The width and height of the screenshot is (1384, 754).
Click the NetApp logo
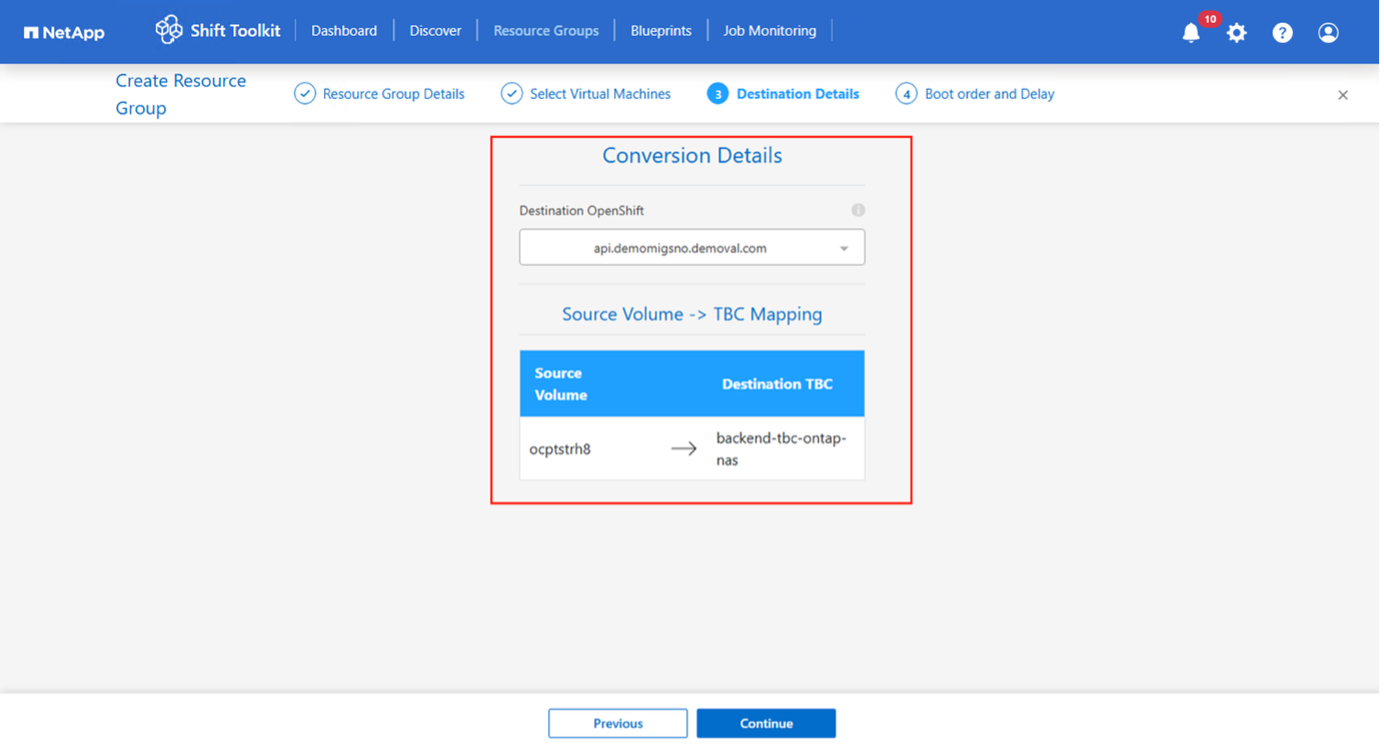click(64, 32)
